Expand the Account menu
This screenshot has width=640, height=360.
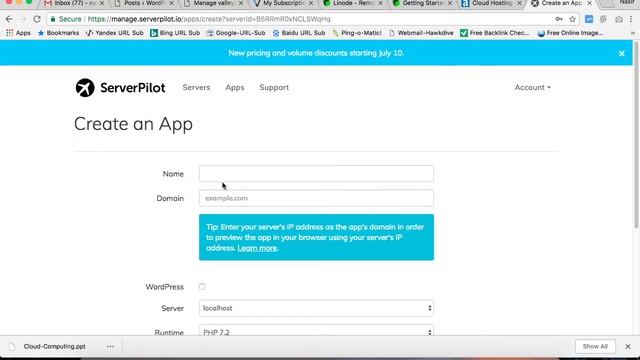533,87
